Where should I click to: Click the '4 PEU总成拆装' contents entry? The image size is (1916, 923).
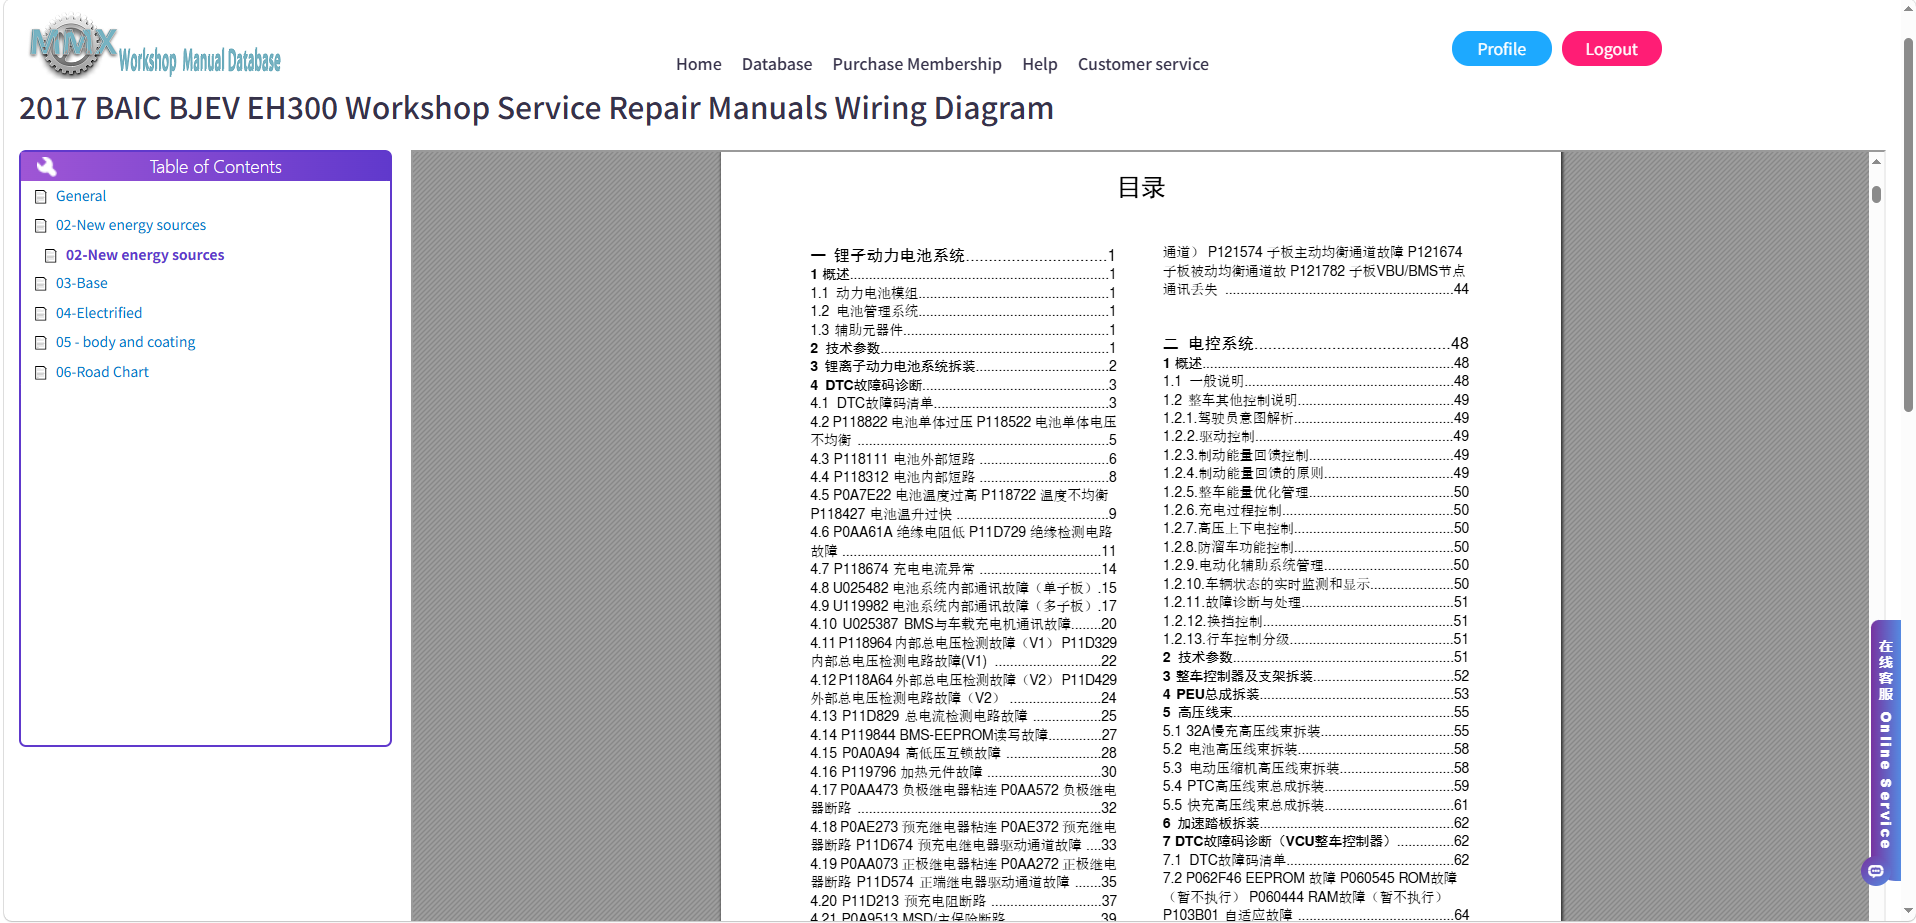(x=1316, y=694)
